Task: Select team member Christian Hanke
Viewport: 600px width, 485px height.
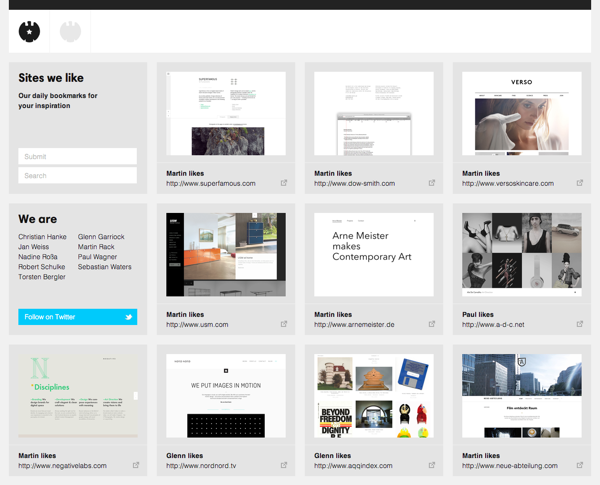Action: (x=42, y=237)
